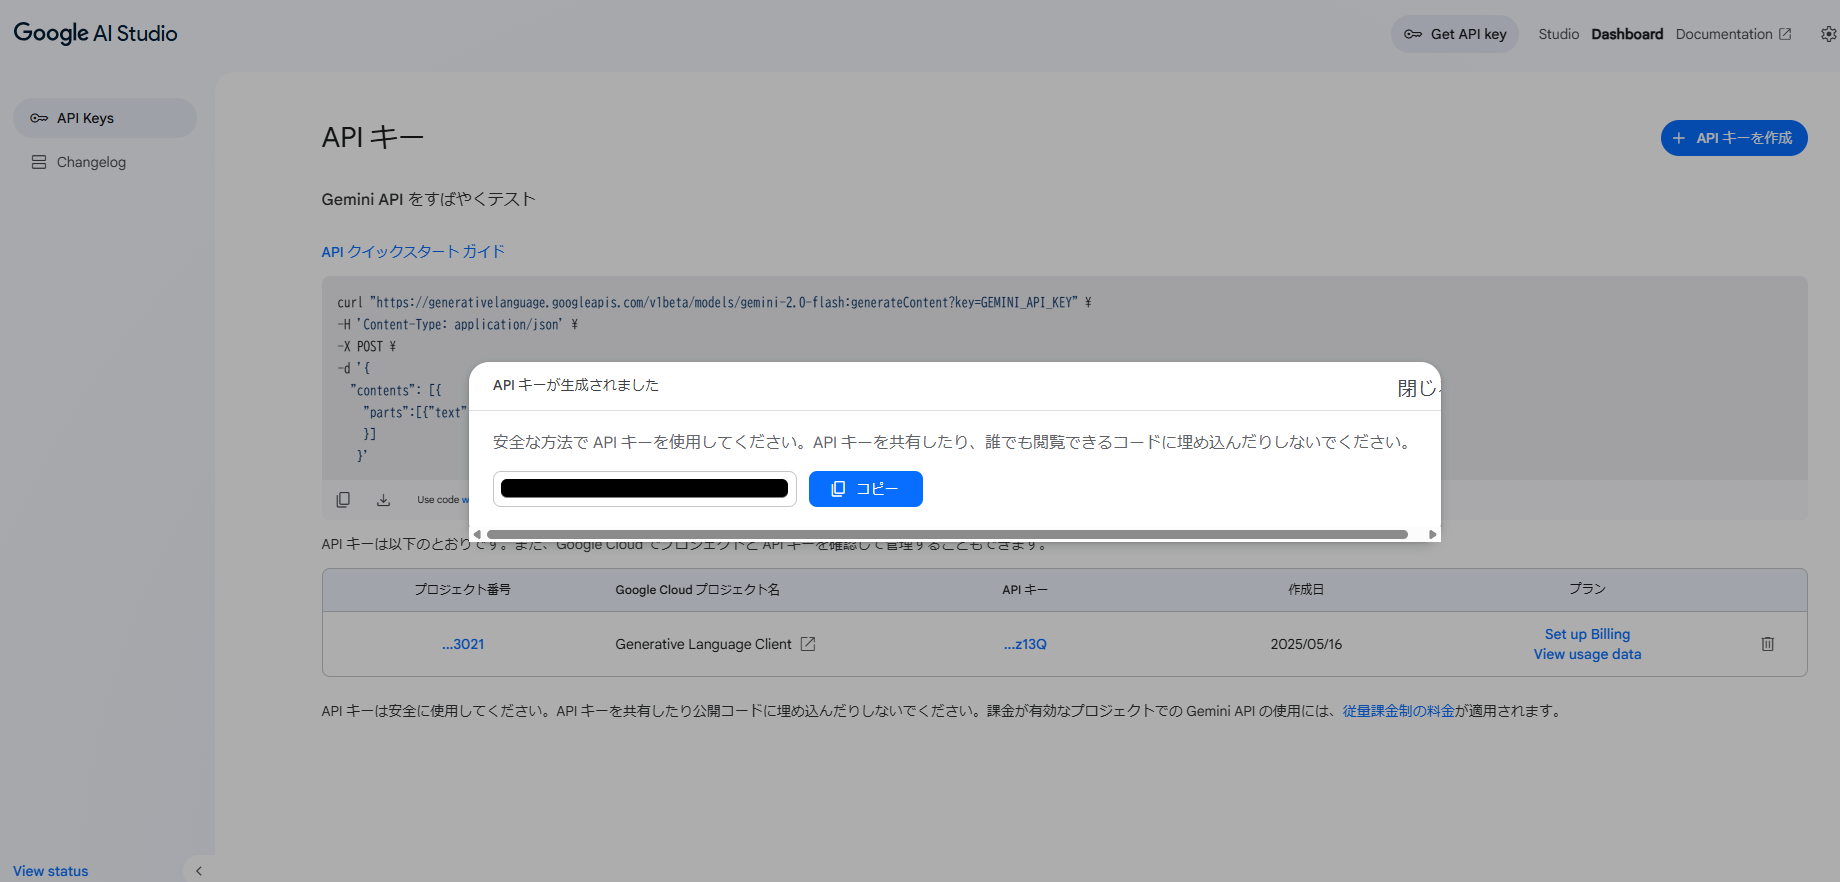Screen dimensions: 1840x882
Task: Click the 作成日 column header
Action: pos(1306,590)
